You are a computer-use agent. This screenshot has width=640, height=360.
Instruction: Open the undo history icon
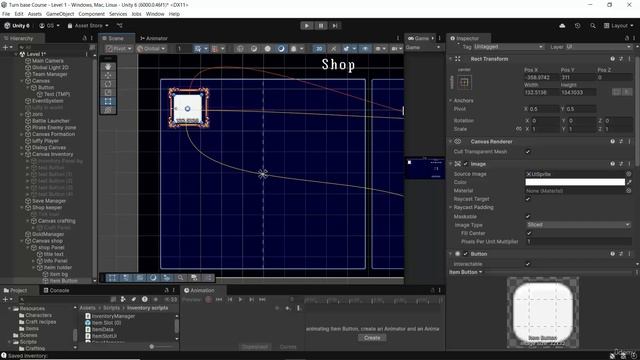pyautogui.click(x=578, y=26)
